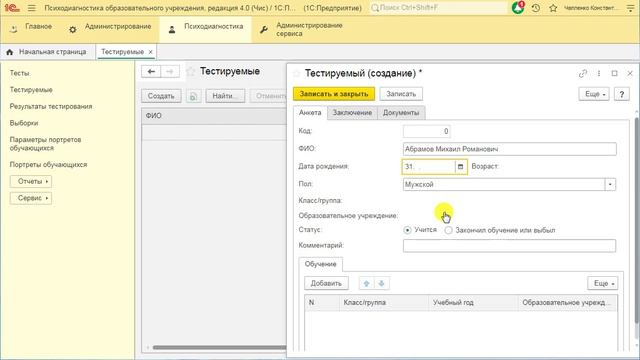Open Еще dropdown in Обучение table
The height and width of the screenshot is (360, 640).
pyautogui.click(x=602, y=283)
